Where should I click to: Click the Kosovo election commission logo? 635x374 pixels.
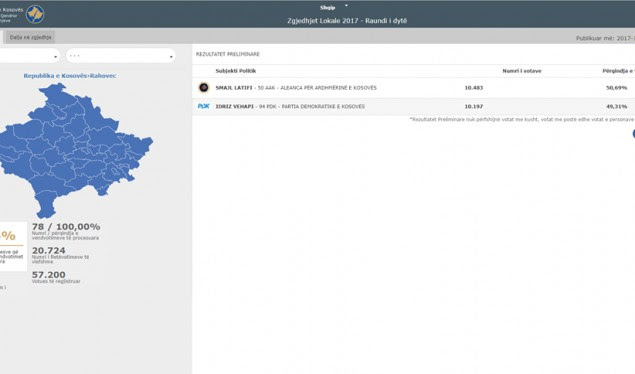coord(35,14)
